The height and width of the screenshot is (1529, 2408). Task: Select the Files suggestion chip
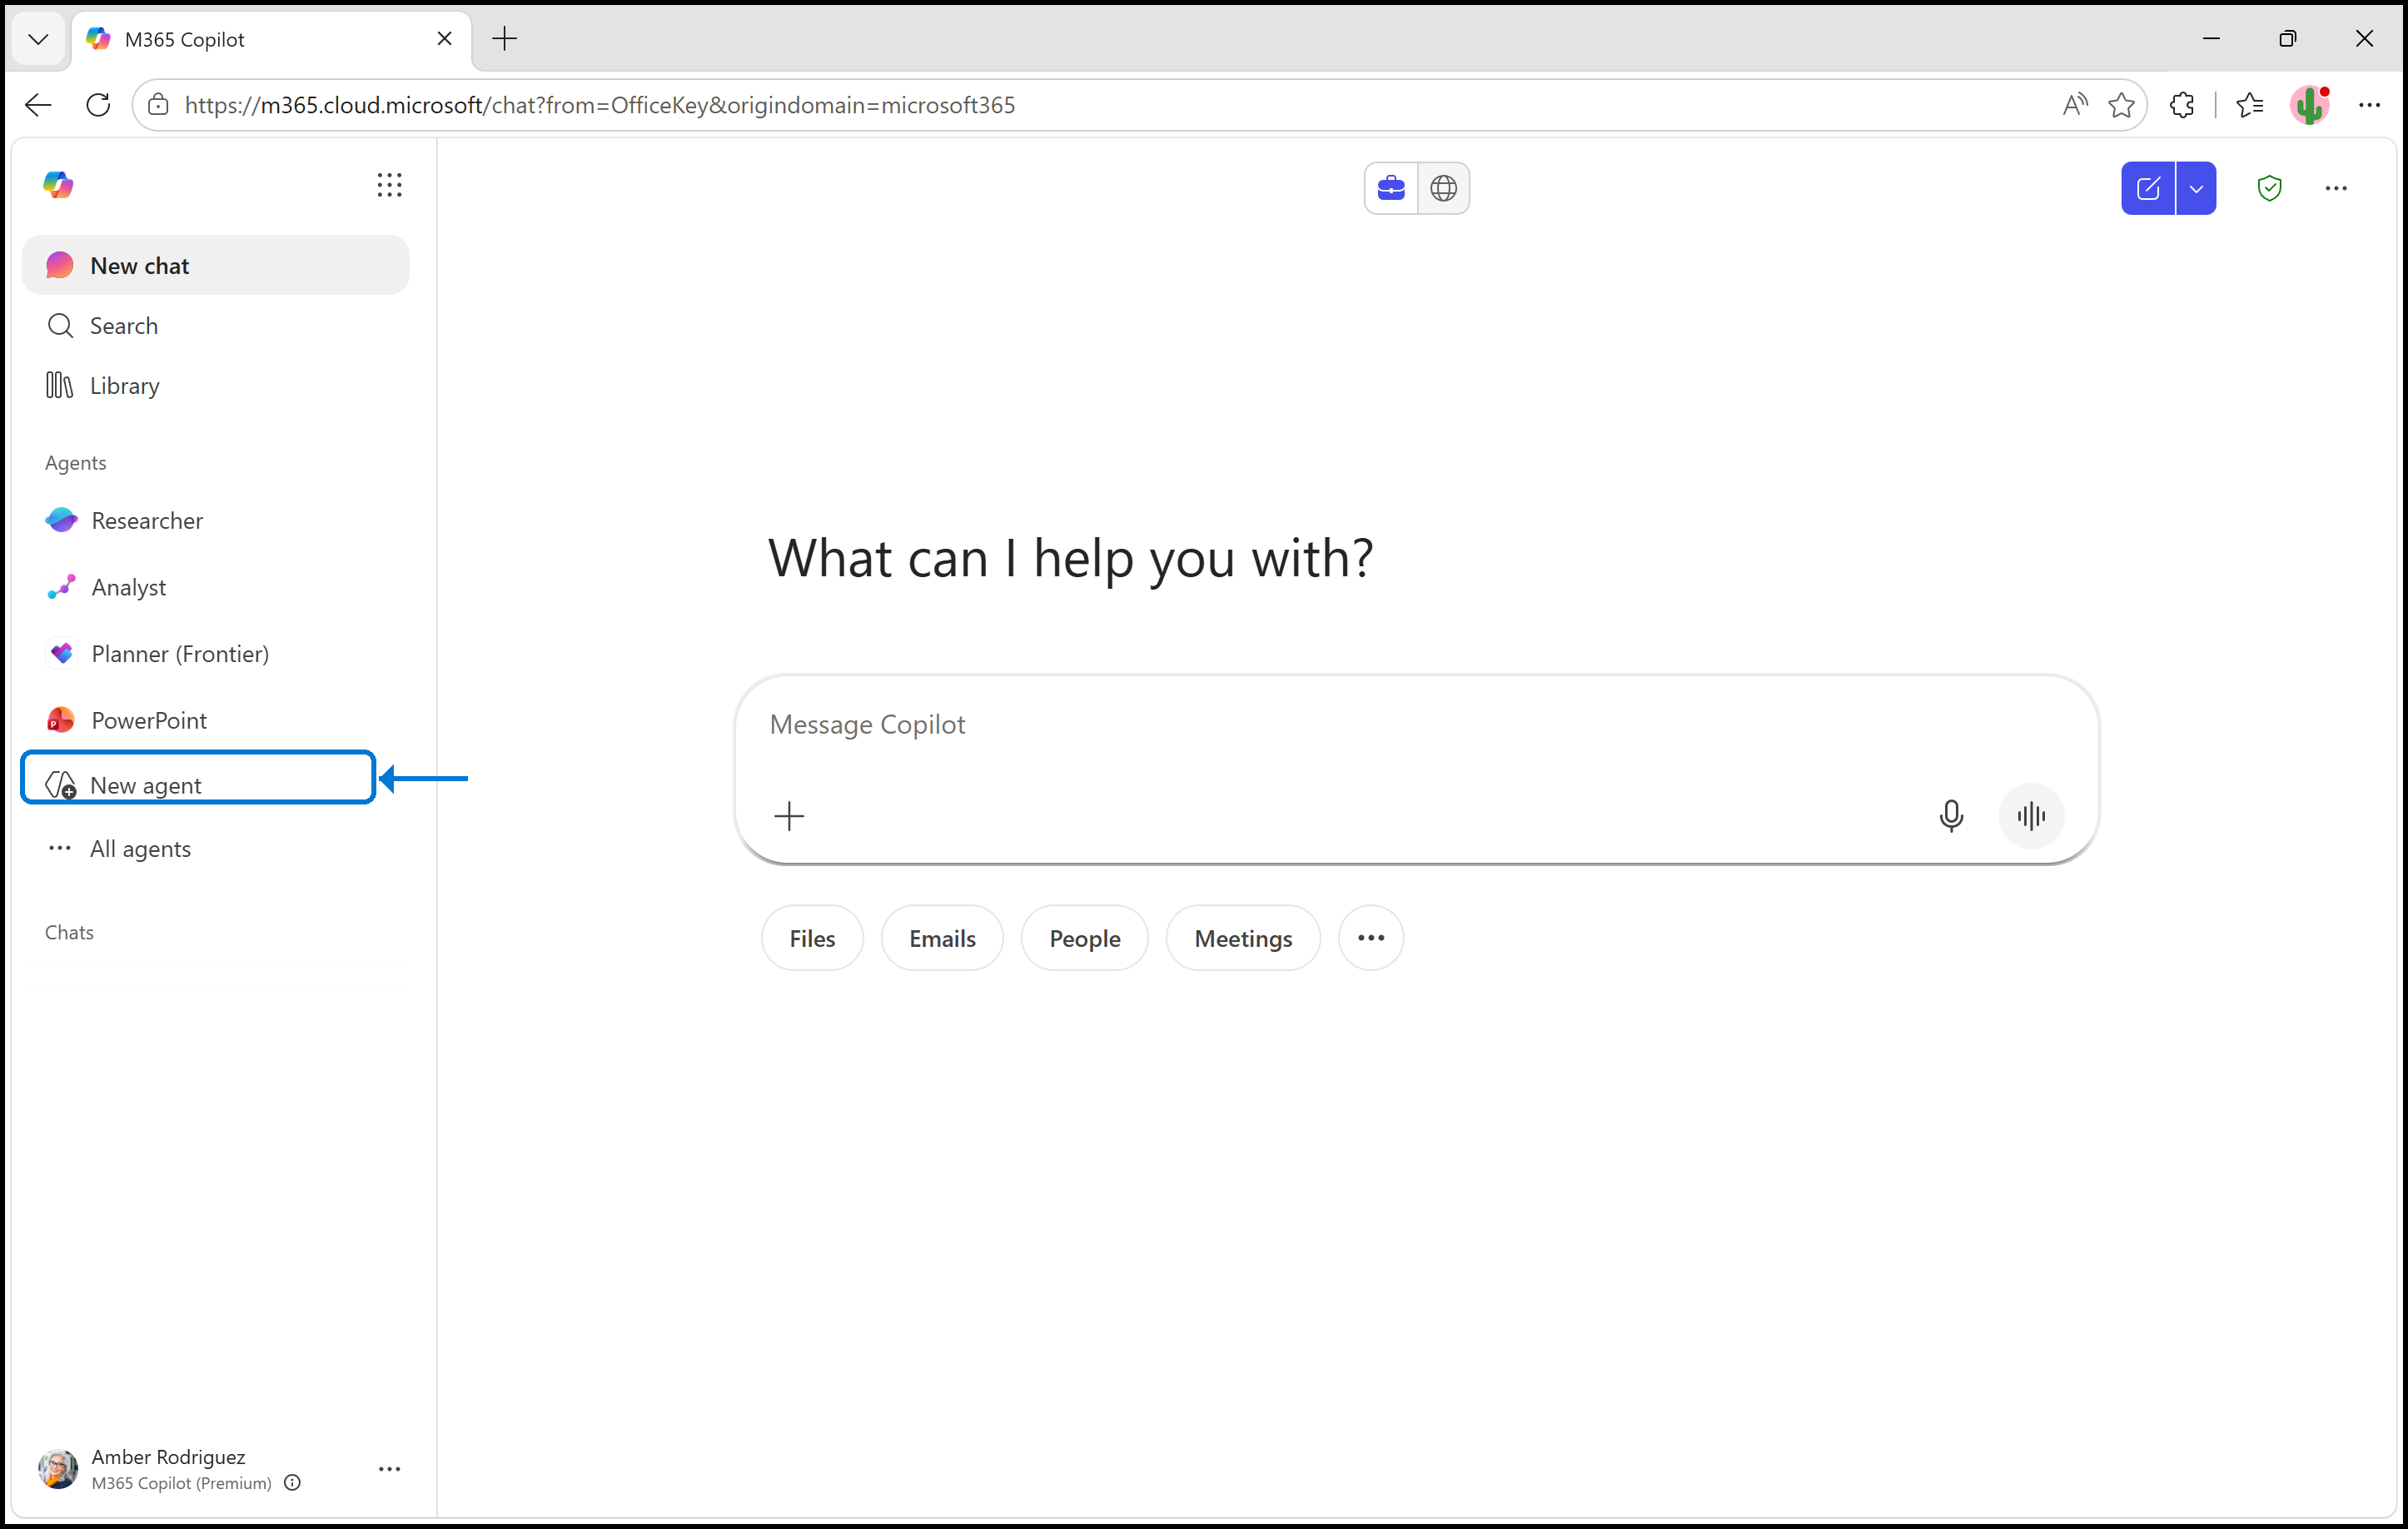812,938
